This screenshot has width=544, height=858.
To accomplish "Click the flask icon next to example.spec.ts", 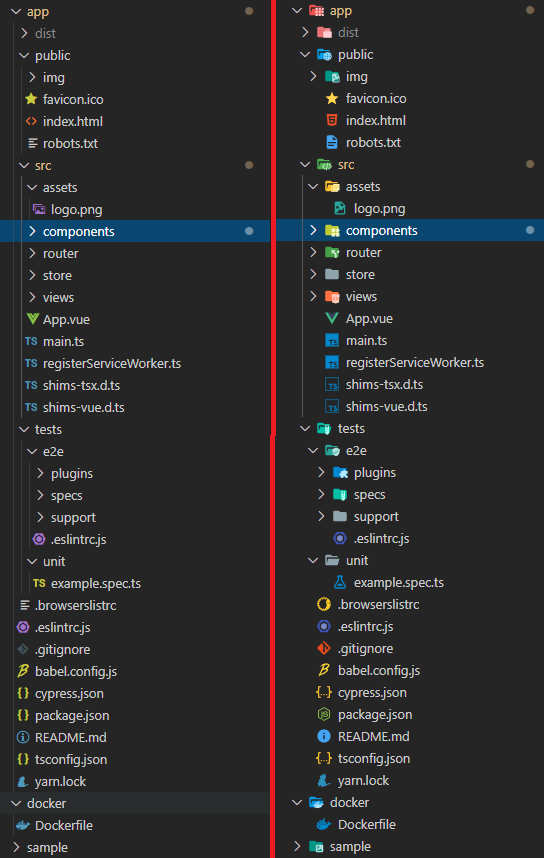I will pos(340,582).
